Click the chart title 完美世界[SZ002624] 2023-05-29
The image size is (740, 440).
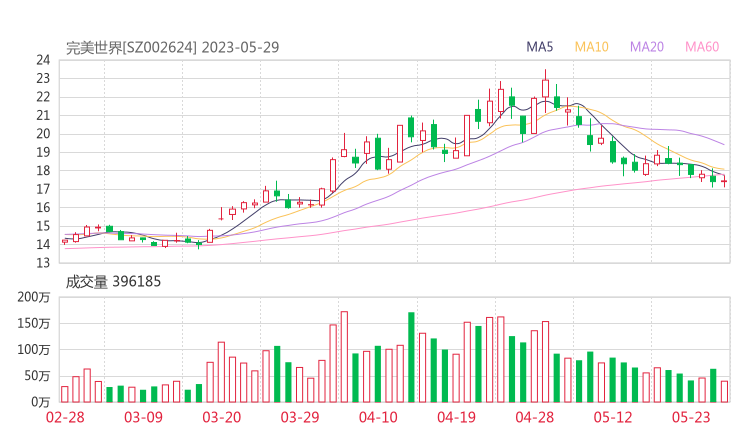[x=172, y=48]
